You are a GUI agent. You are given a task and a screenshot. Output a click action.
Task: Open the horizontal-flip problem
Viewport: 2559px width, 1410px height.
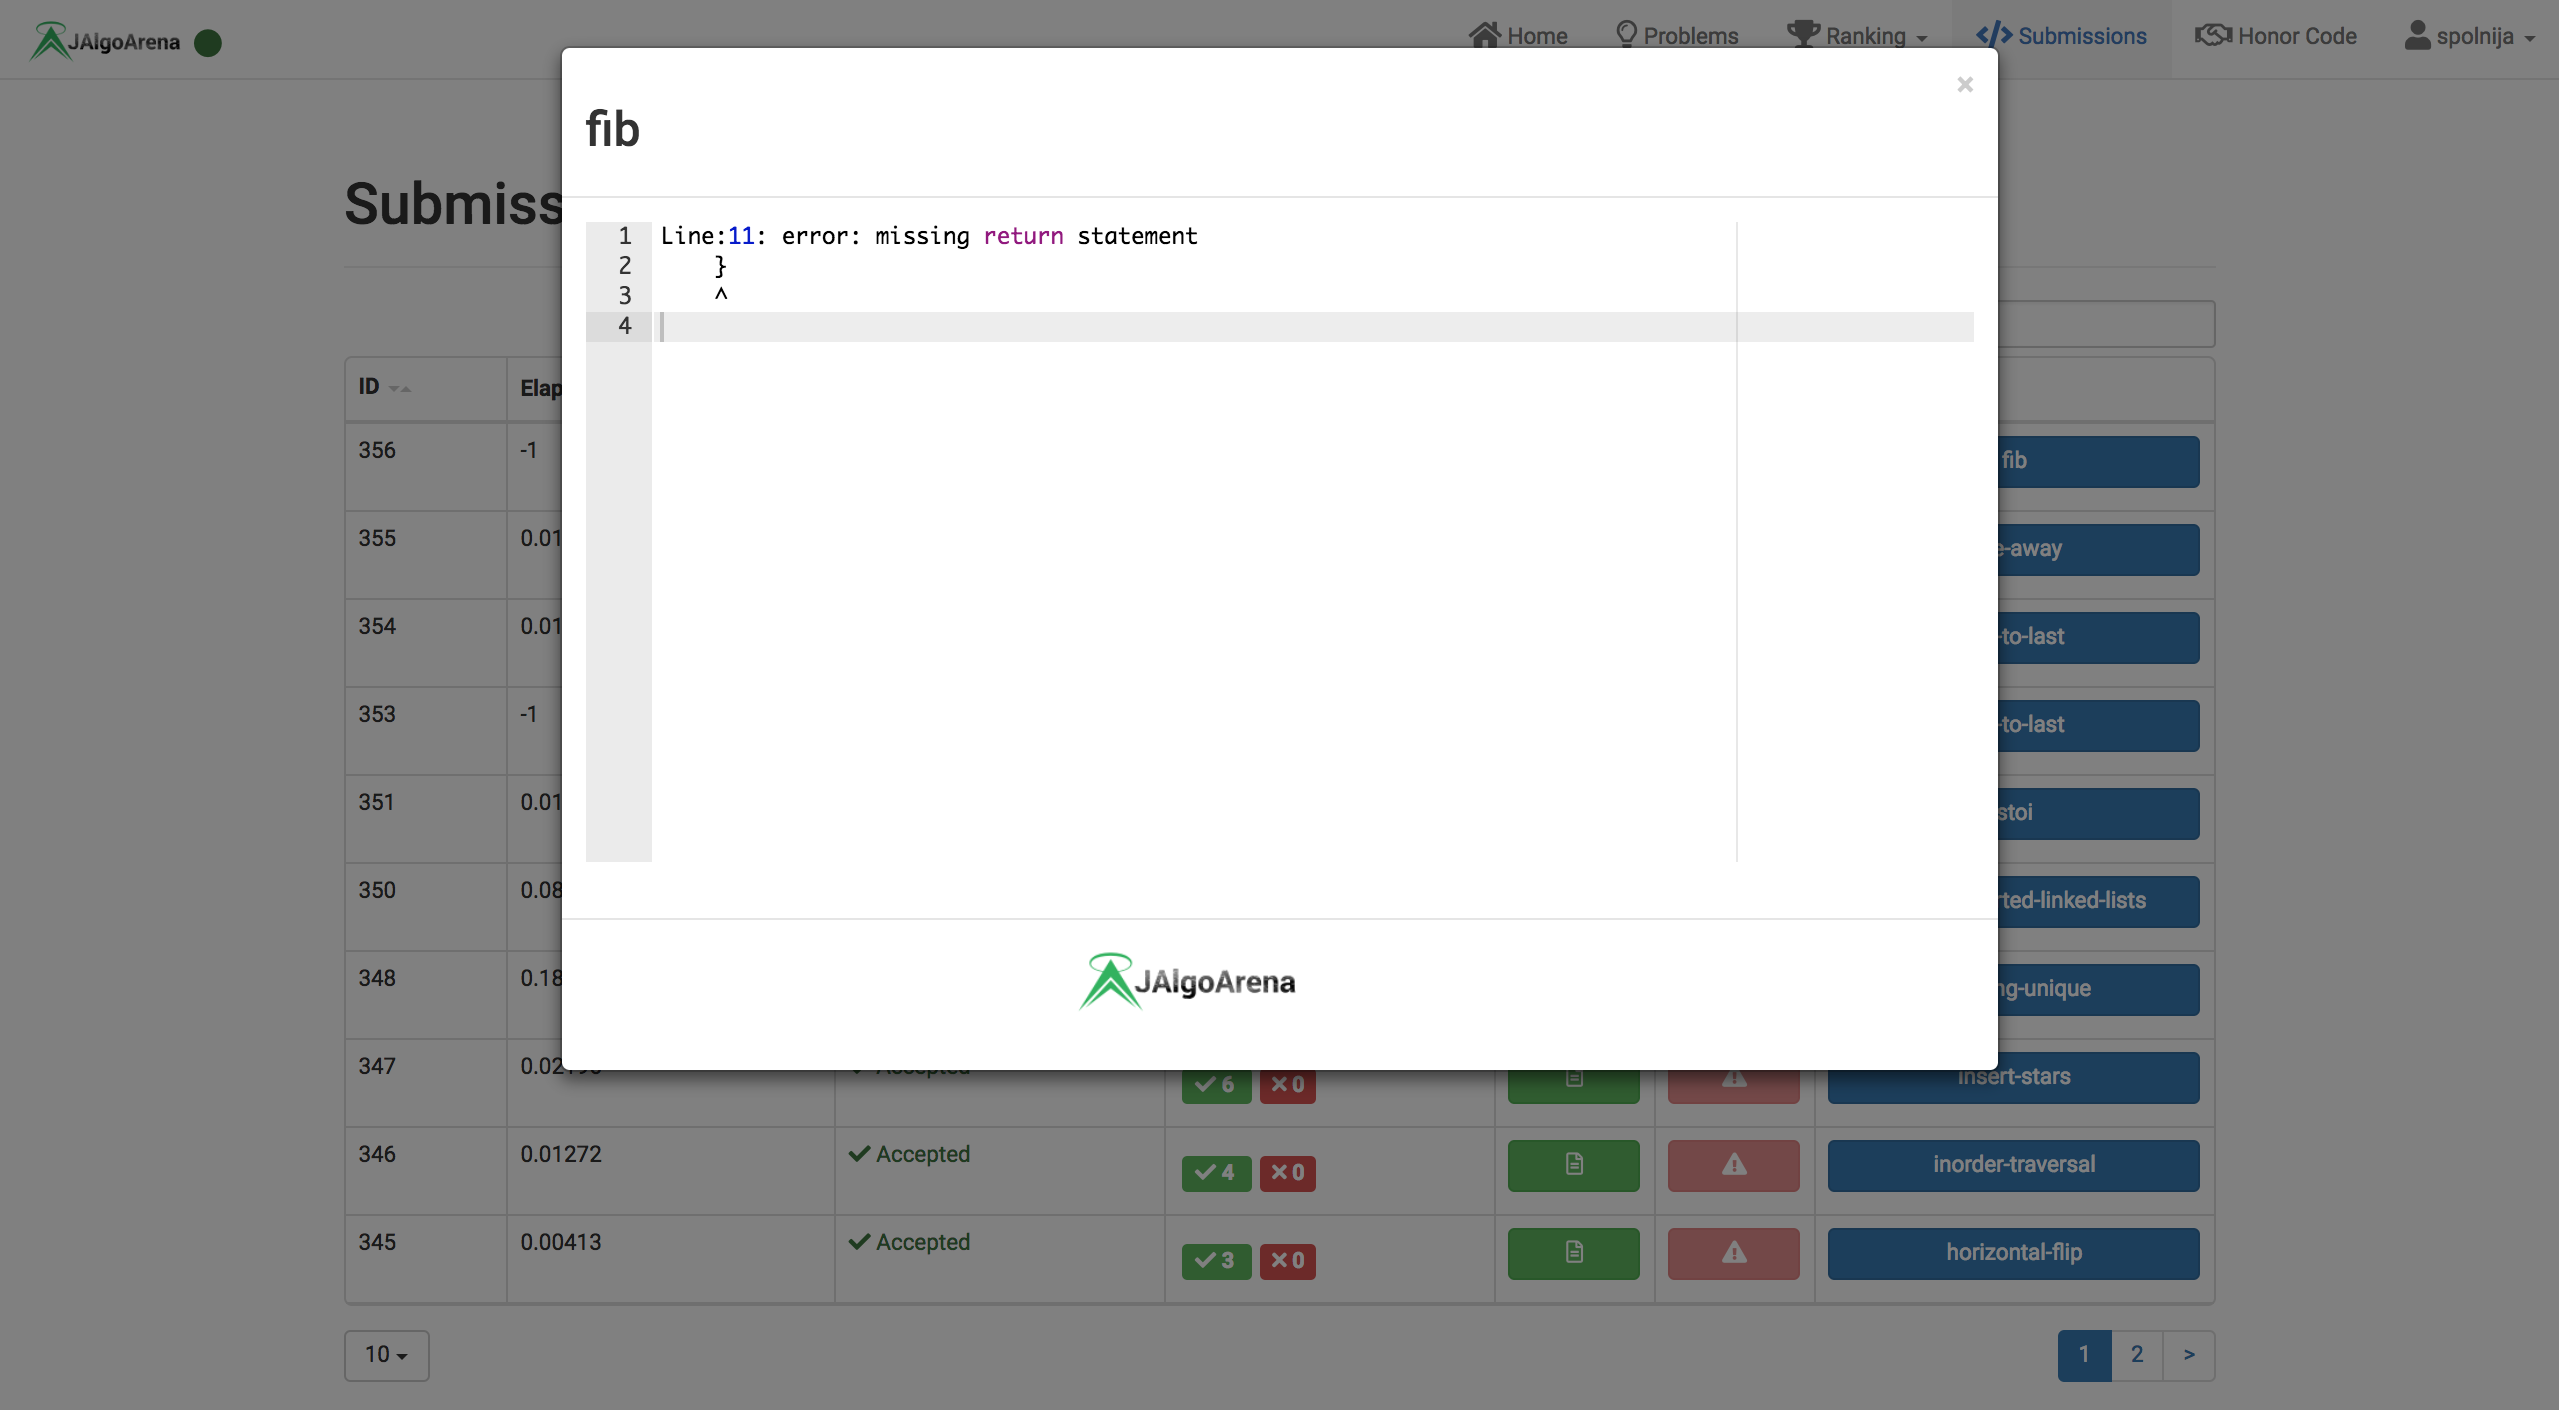tap(2013, 1253)
